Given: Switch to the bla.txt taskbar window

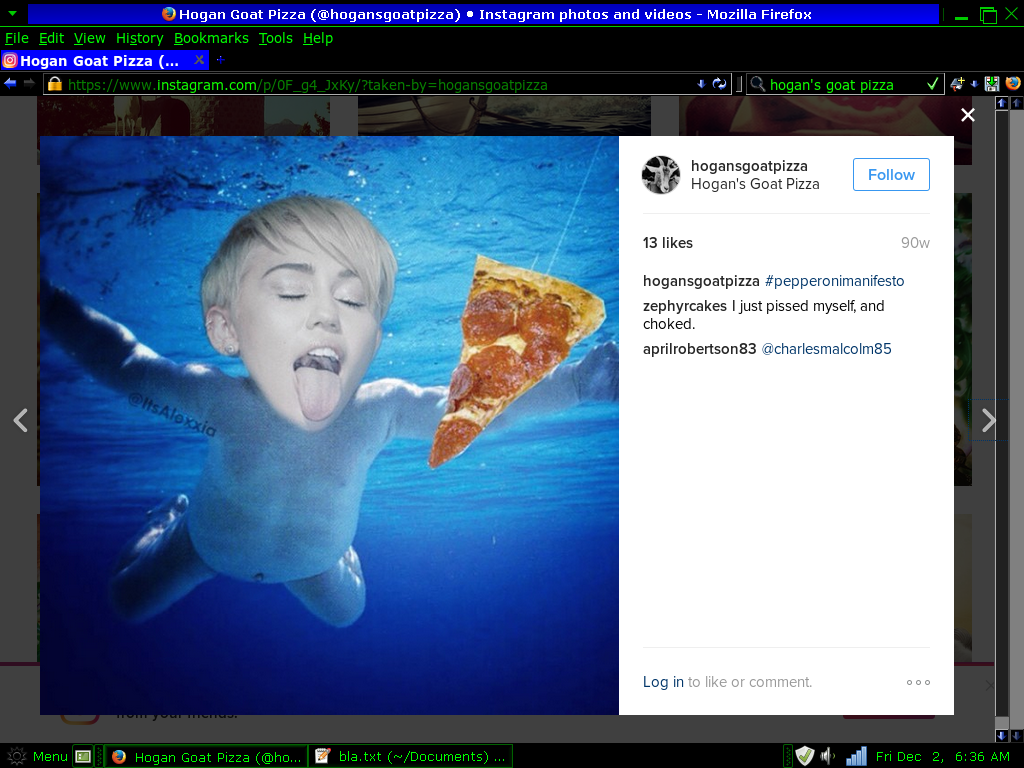Looking at the screenshot, I should [410, 756].
